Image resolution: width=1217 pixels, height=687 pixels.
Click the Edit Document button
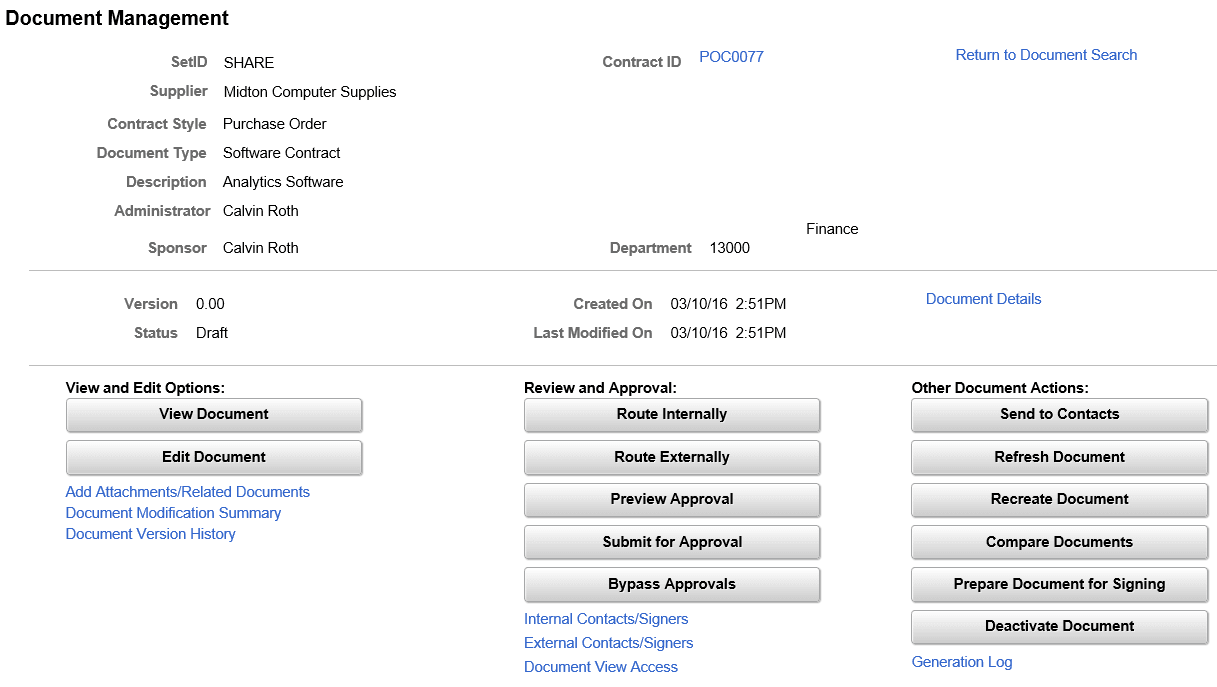[213, 457]
